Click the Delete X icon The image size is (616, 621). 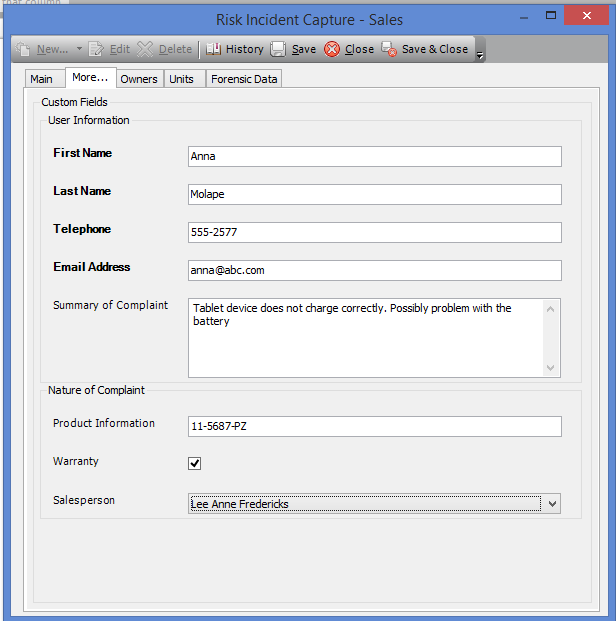(x=145, y=49)
